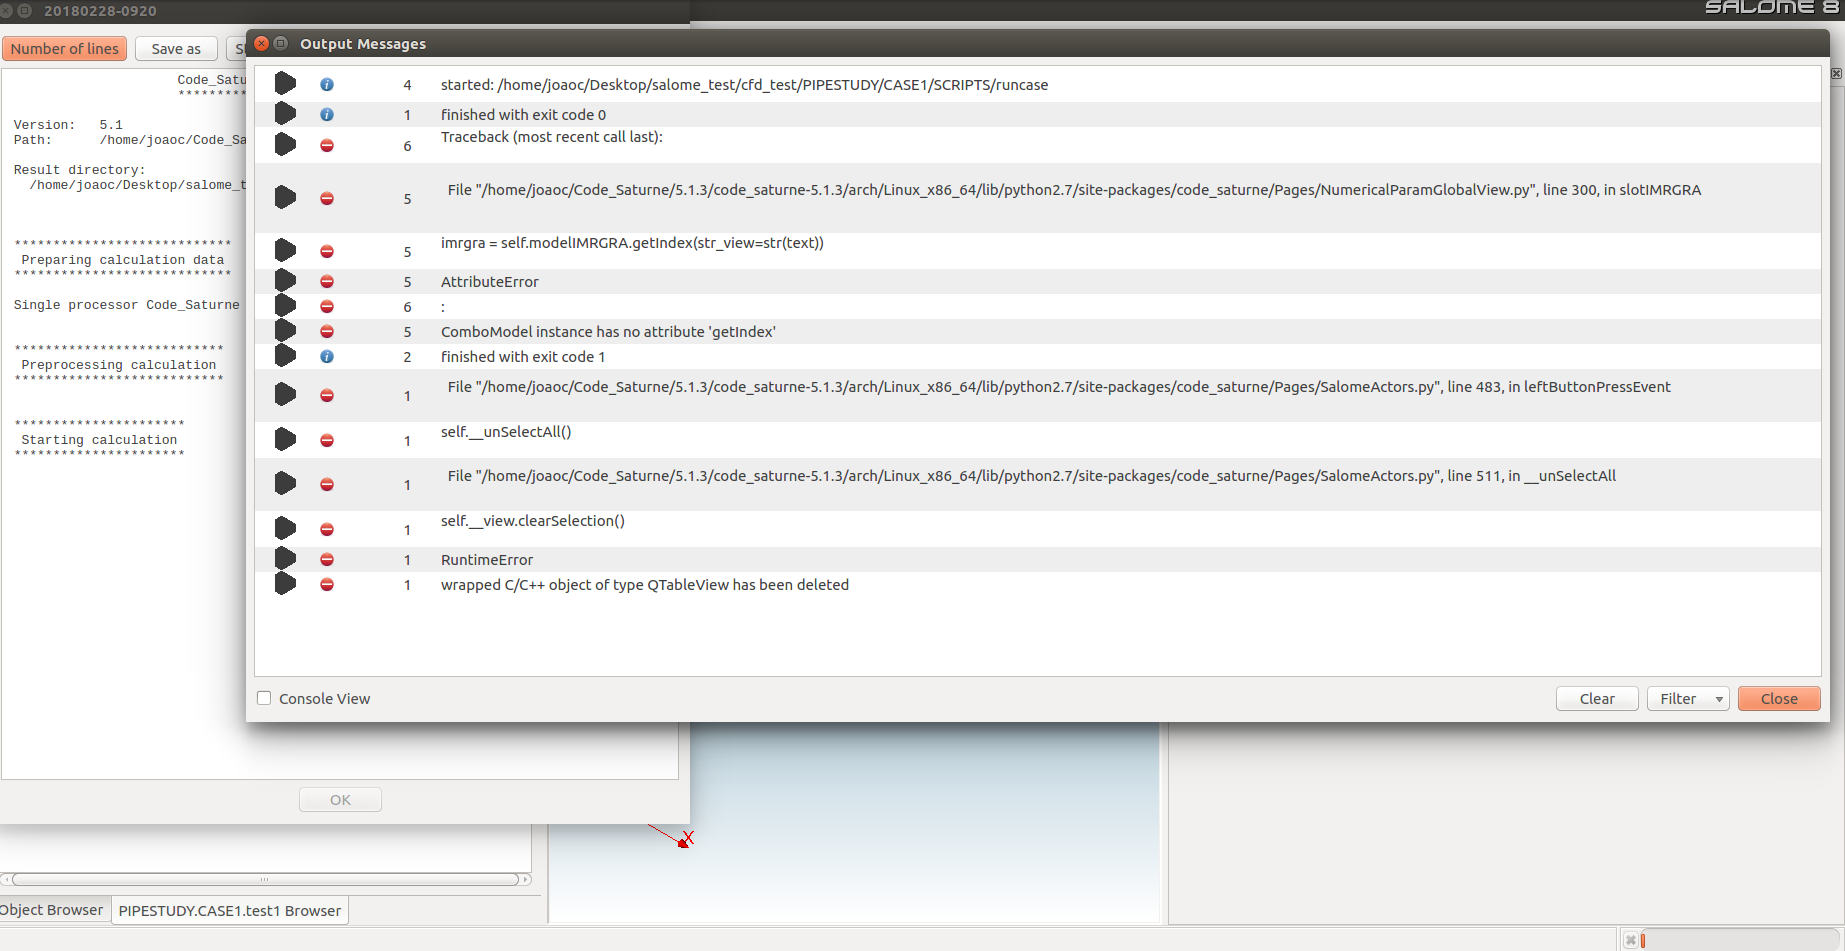
Task: Click the info icon beside 'finished with exit code 1'
Action: pyautogui.click(x=327, y=357)
